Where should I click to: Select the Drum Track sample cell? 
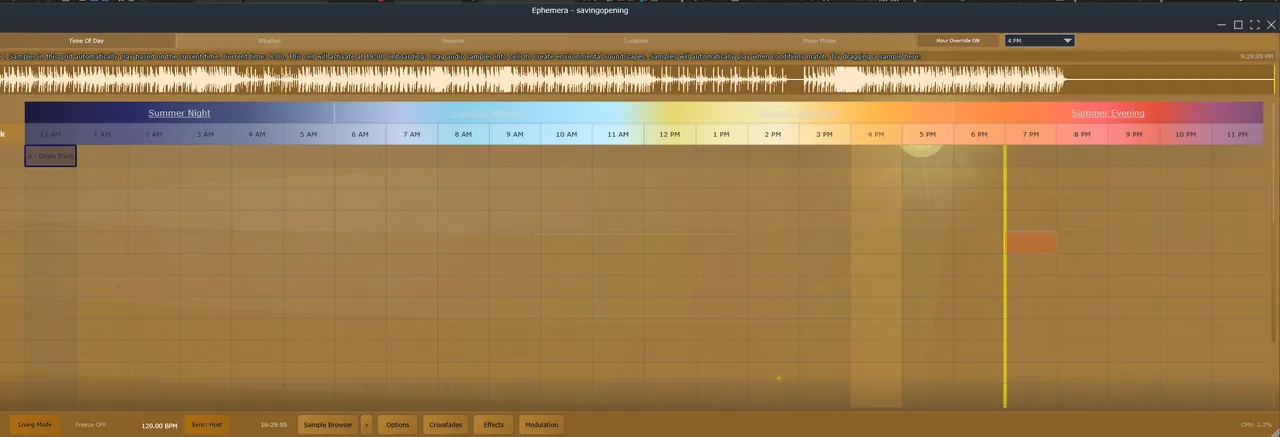pyautogui.click(x=51, y=156)
